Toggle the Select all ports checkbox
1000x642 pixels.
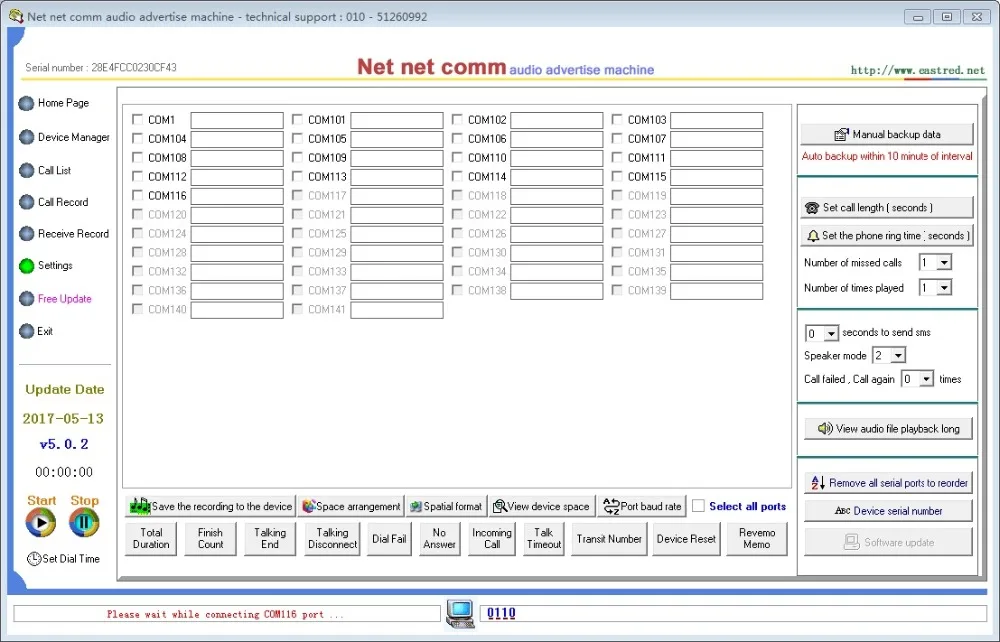coord(698,506)
